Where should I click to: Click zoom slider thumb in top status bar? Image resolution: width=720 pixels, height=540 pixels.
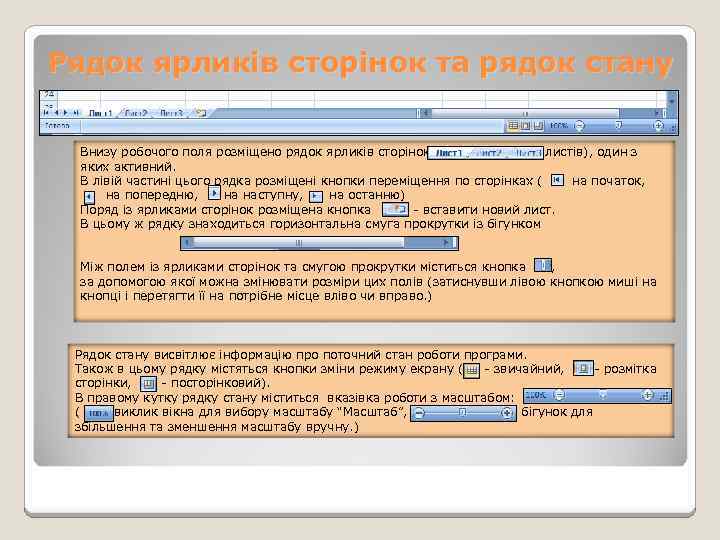pyautogui.click(x=619, y=125)
